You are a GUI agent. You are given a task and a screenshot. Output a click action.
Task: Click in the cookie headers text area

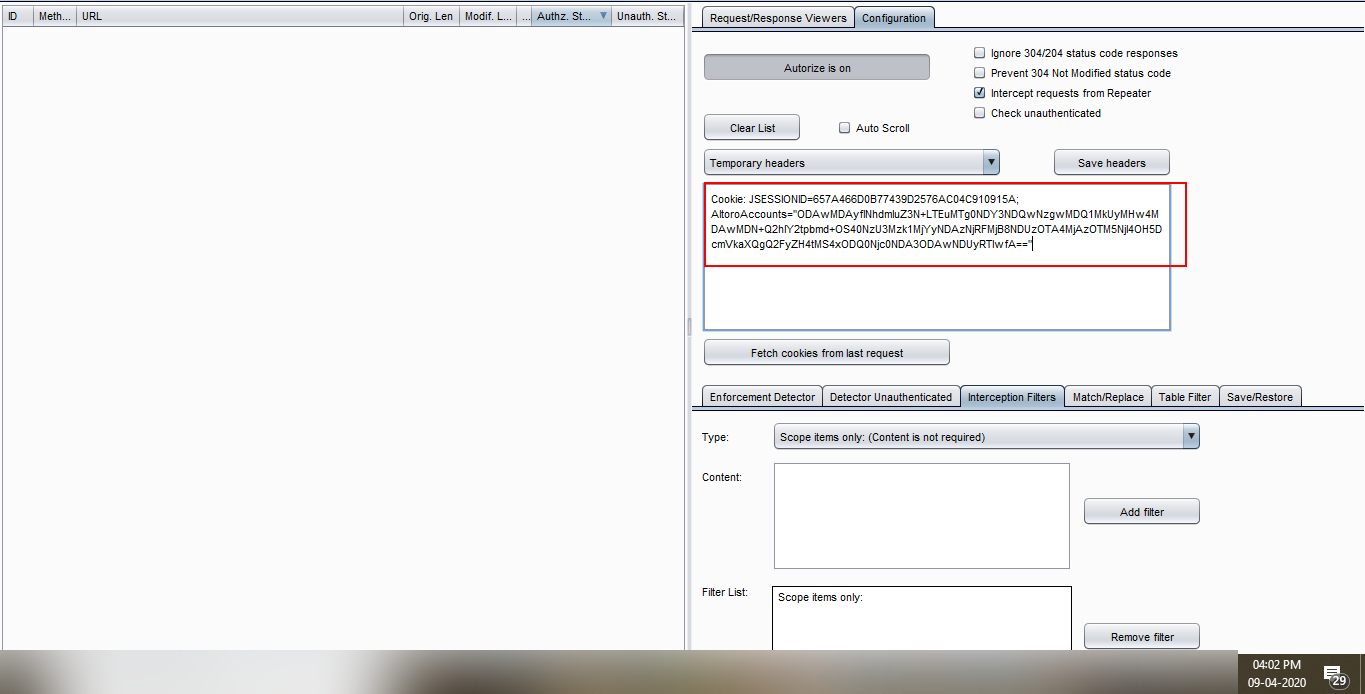click(x=937, y=257)
